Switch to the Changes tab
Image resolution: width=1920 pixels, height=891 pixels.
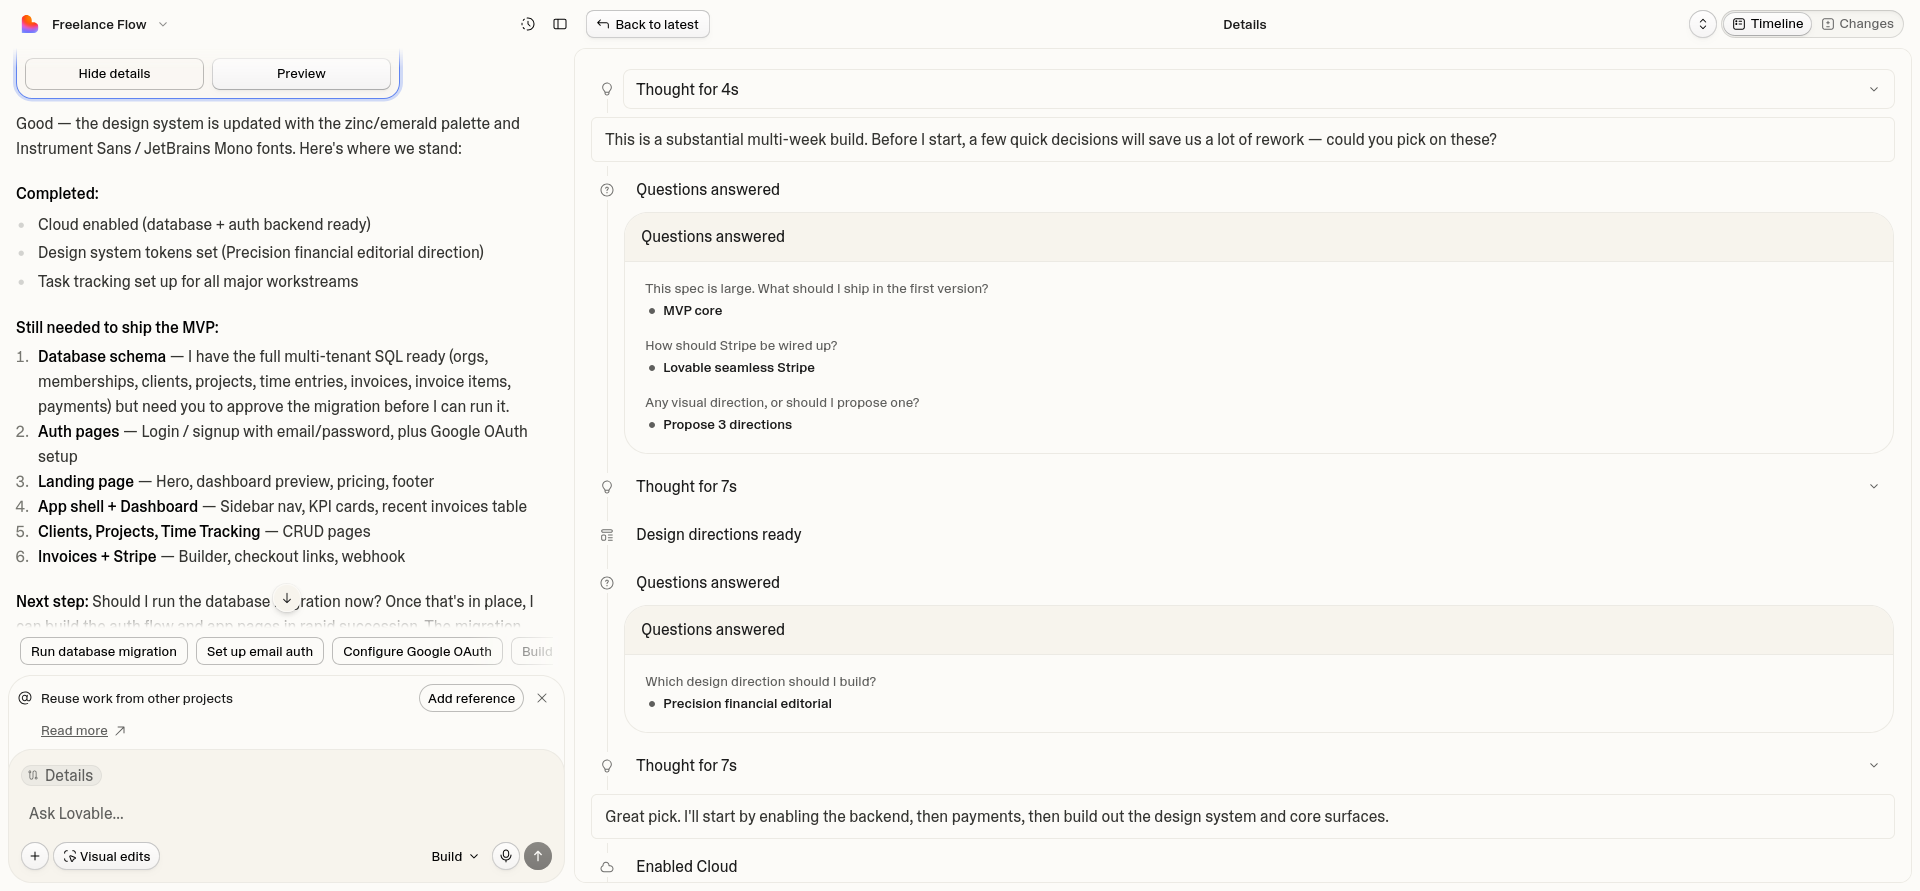pos(1858,24)
